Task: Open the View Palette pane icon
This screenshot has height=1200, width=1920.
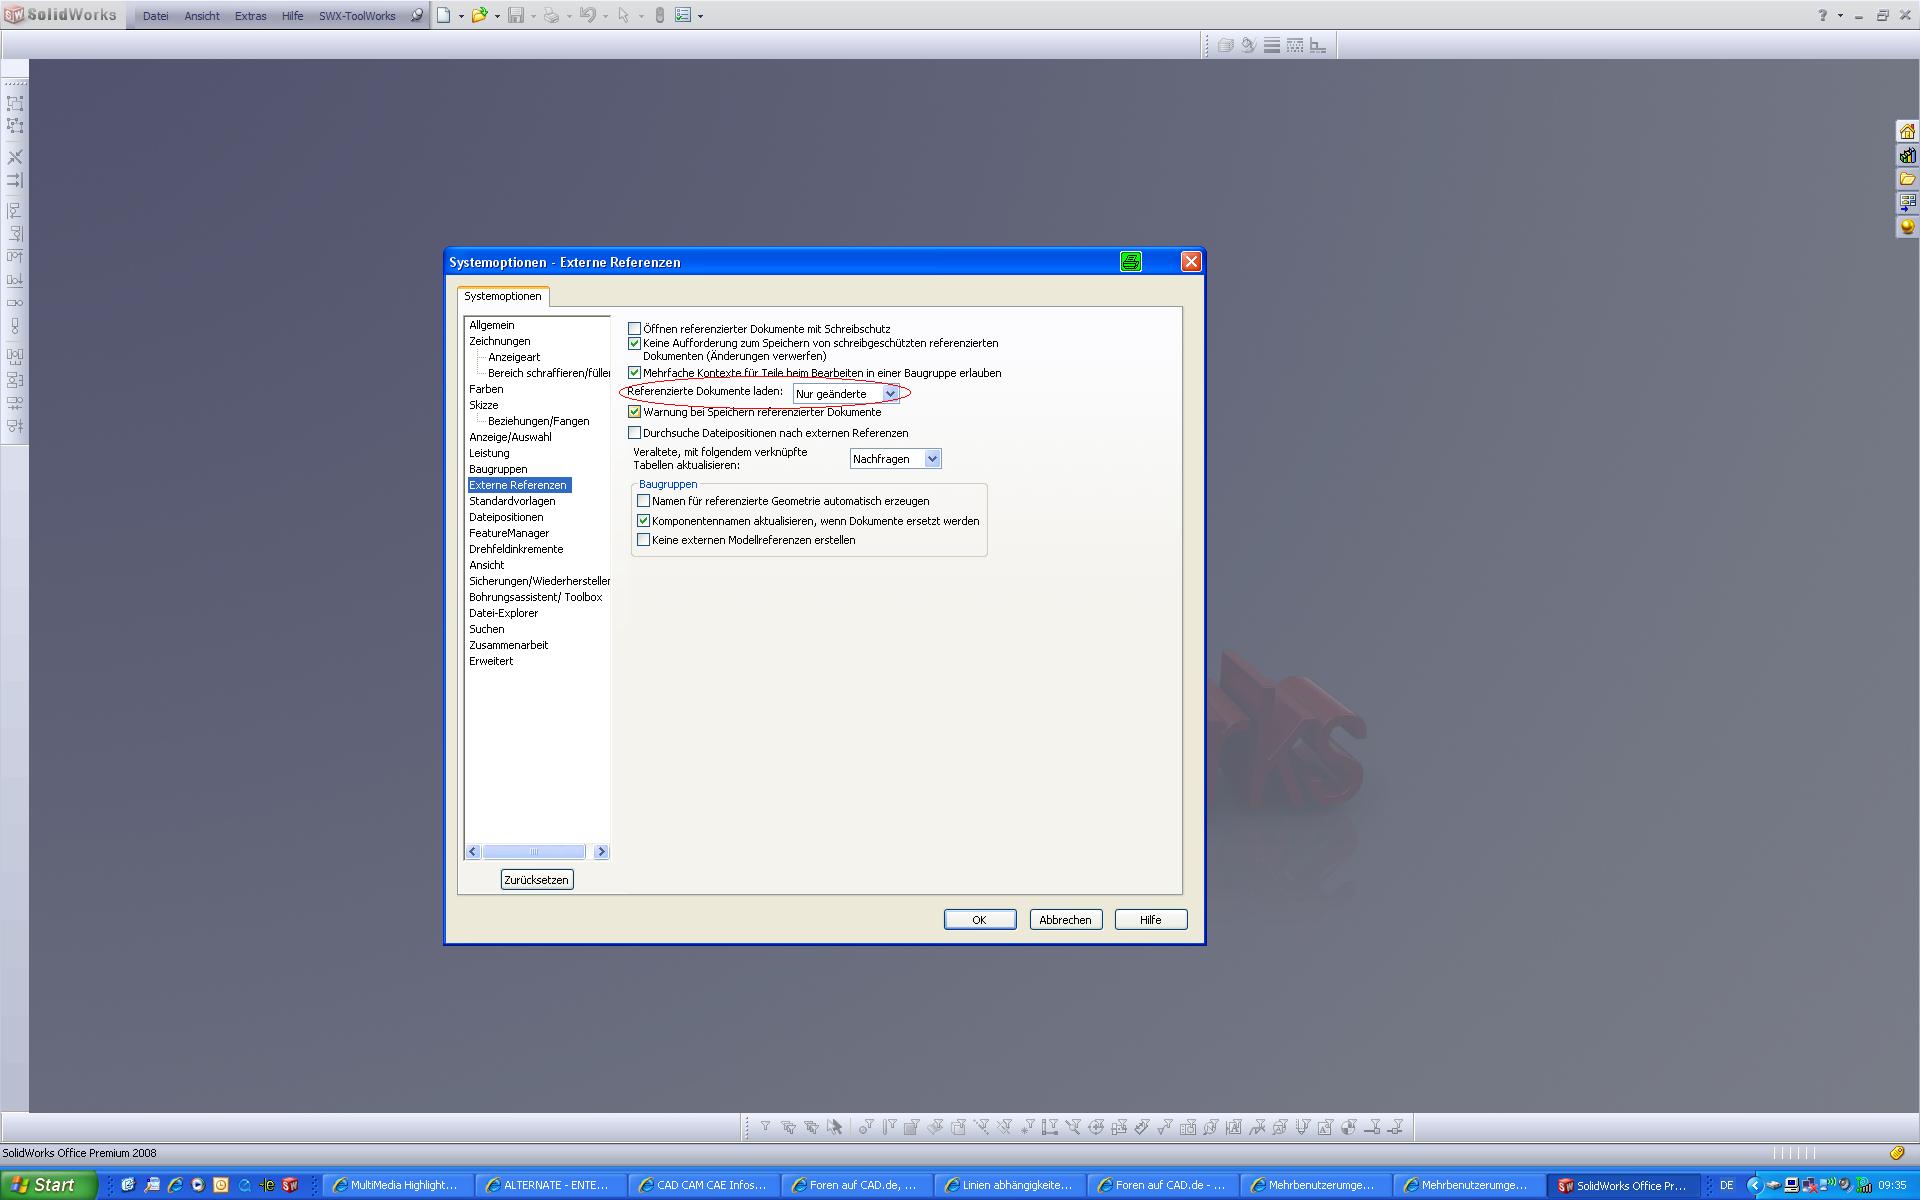Action: (x=1907, y=203)
